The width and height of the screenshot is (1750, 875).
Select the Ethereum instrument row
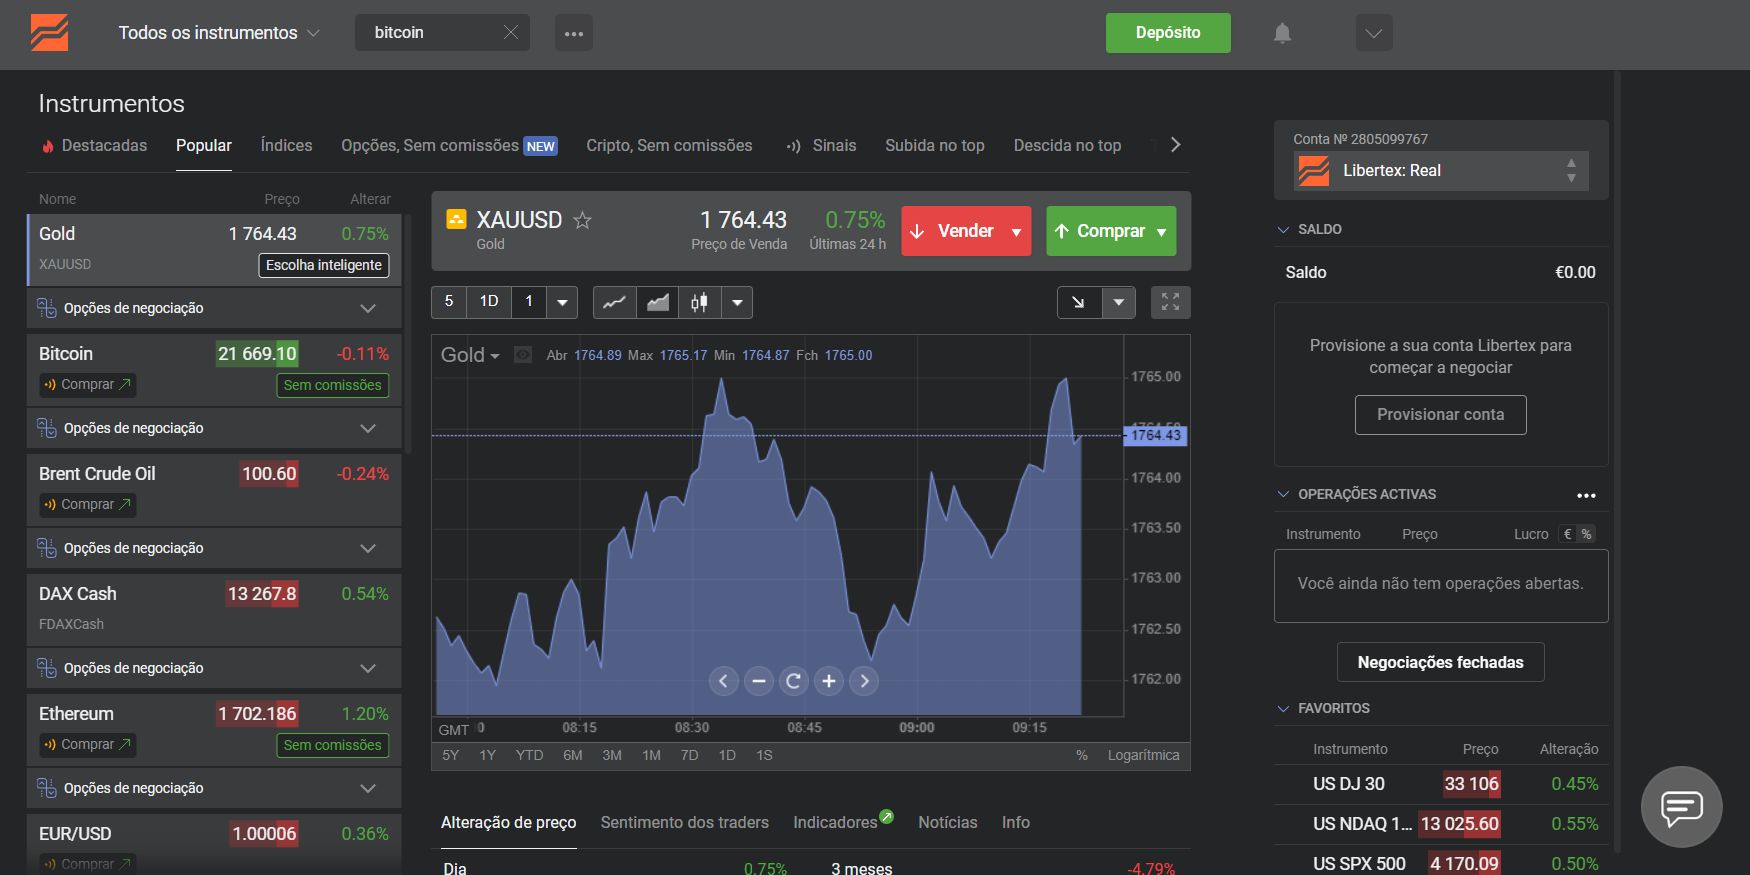coord(214,729)
